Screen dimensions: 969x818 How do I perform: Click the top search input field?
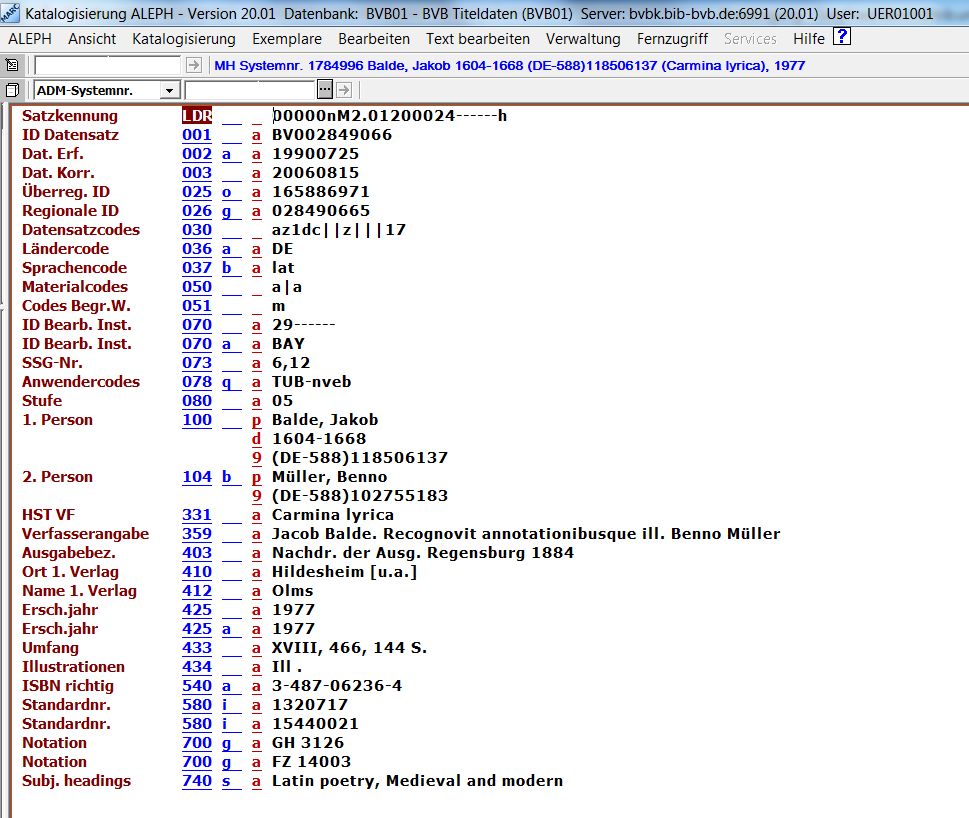(x=108, y=65)
